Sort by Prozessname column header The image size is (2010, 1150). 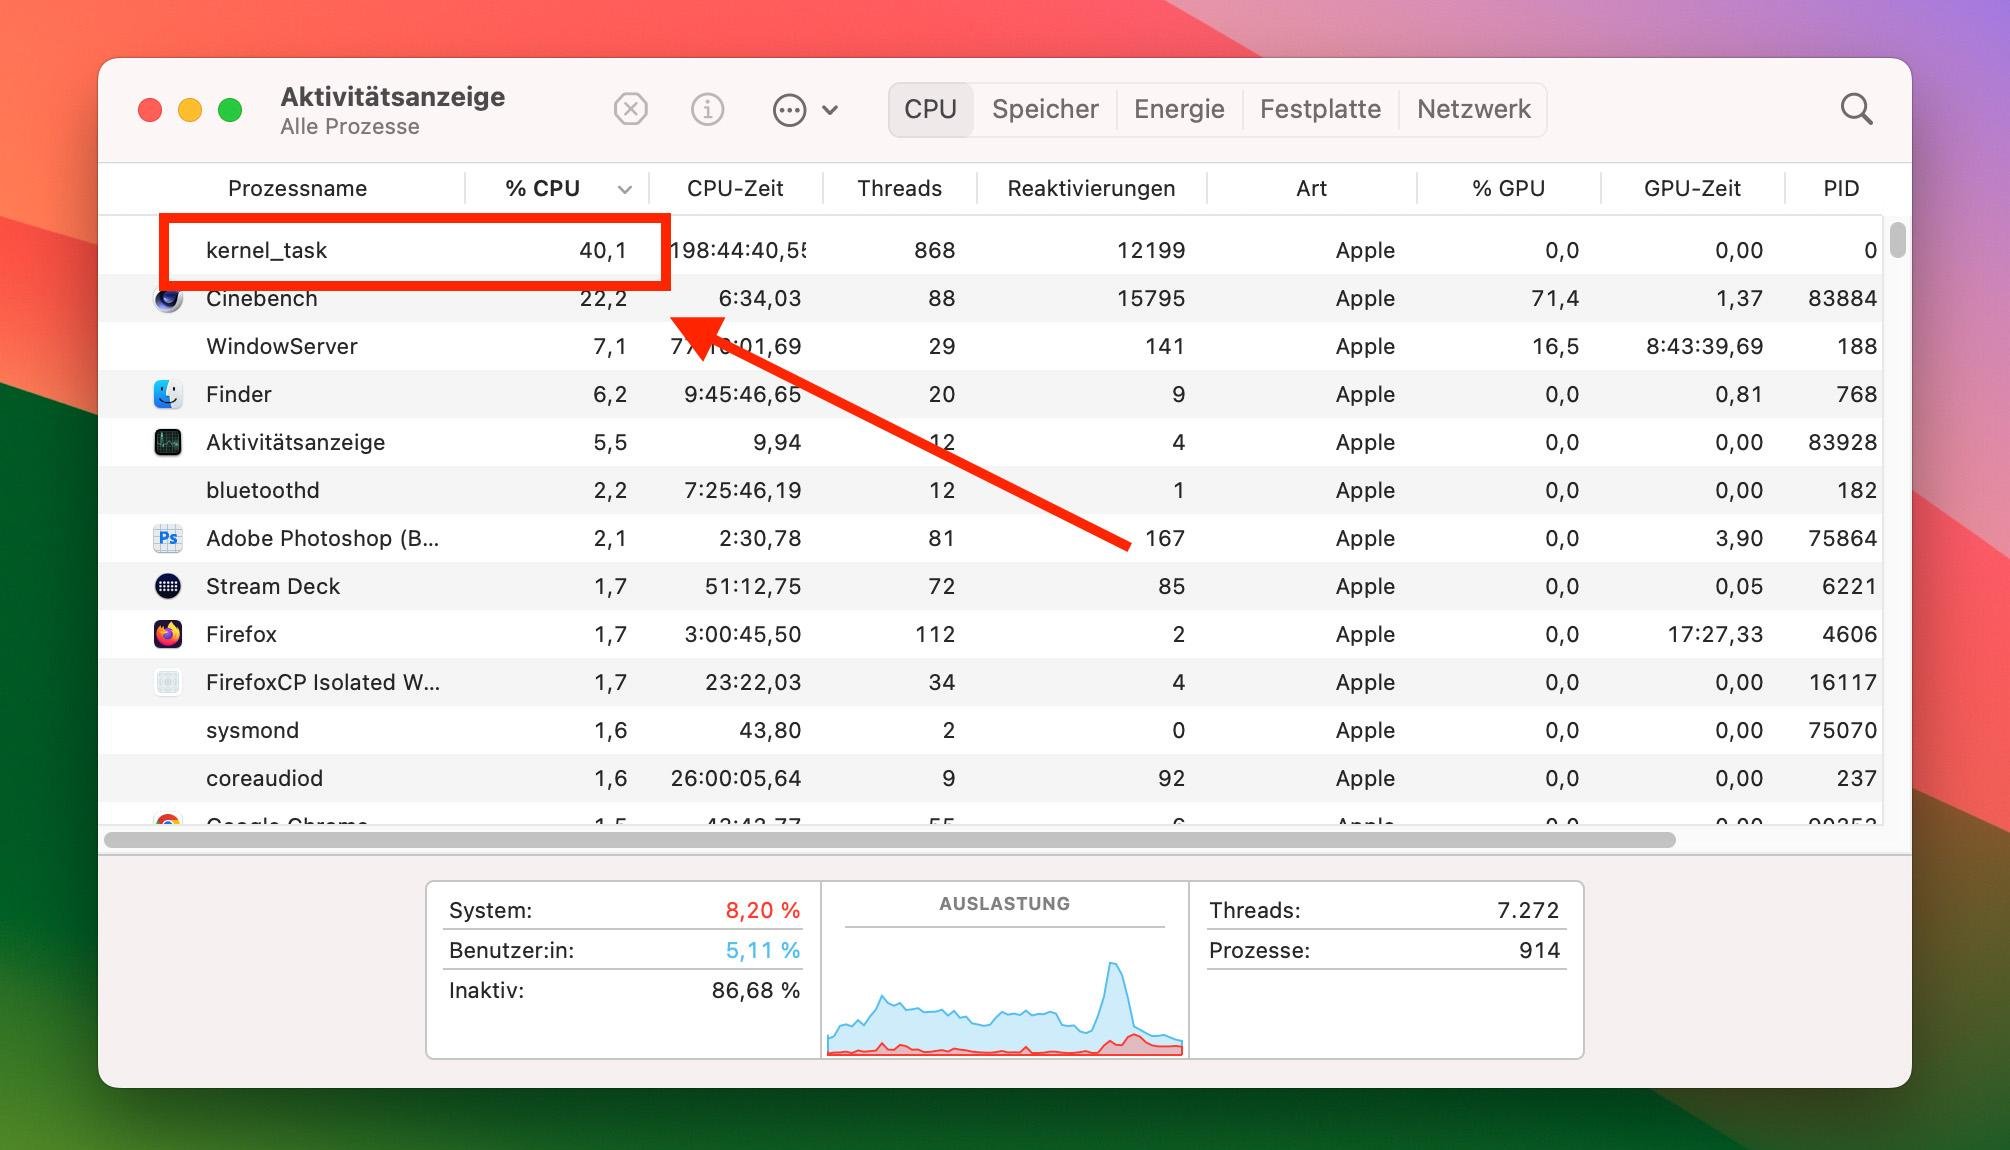[297, 188]
